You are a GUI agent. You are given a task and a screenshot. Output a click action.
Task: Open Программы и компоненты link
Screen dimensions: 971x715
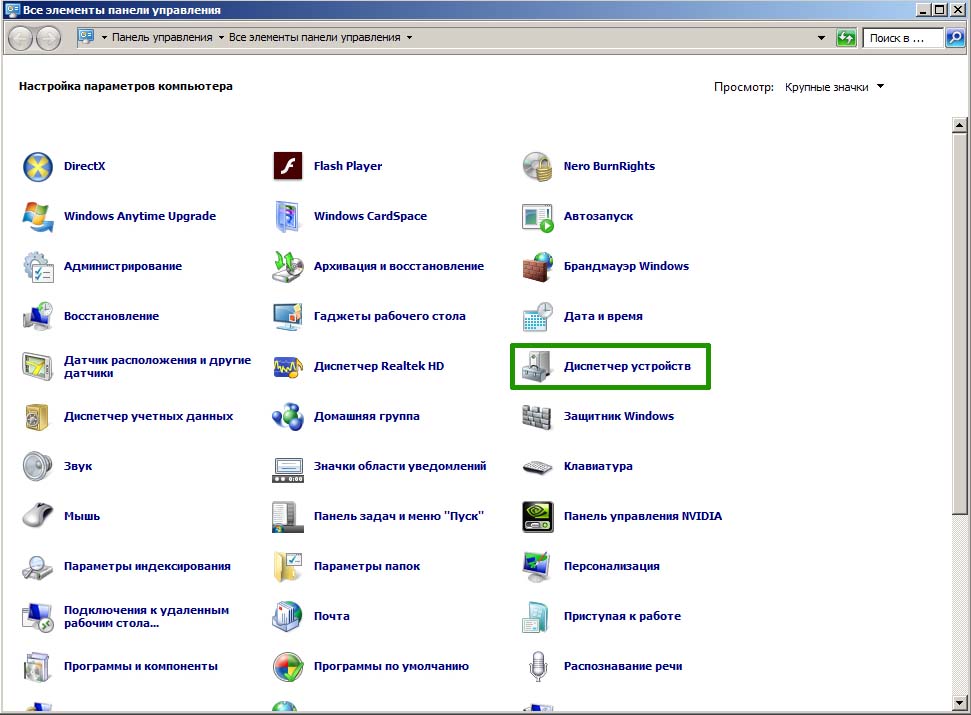click(141, 667)
